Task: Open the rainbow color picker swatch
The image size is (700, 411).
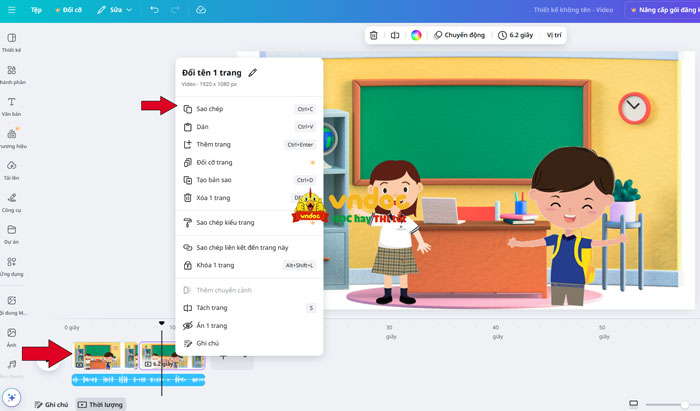Action: (416, 35)
